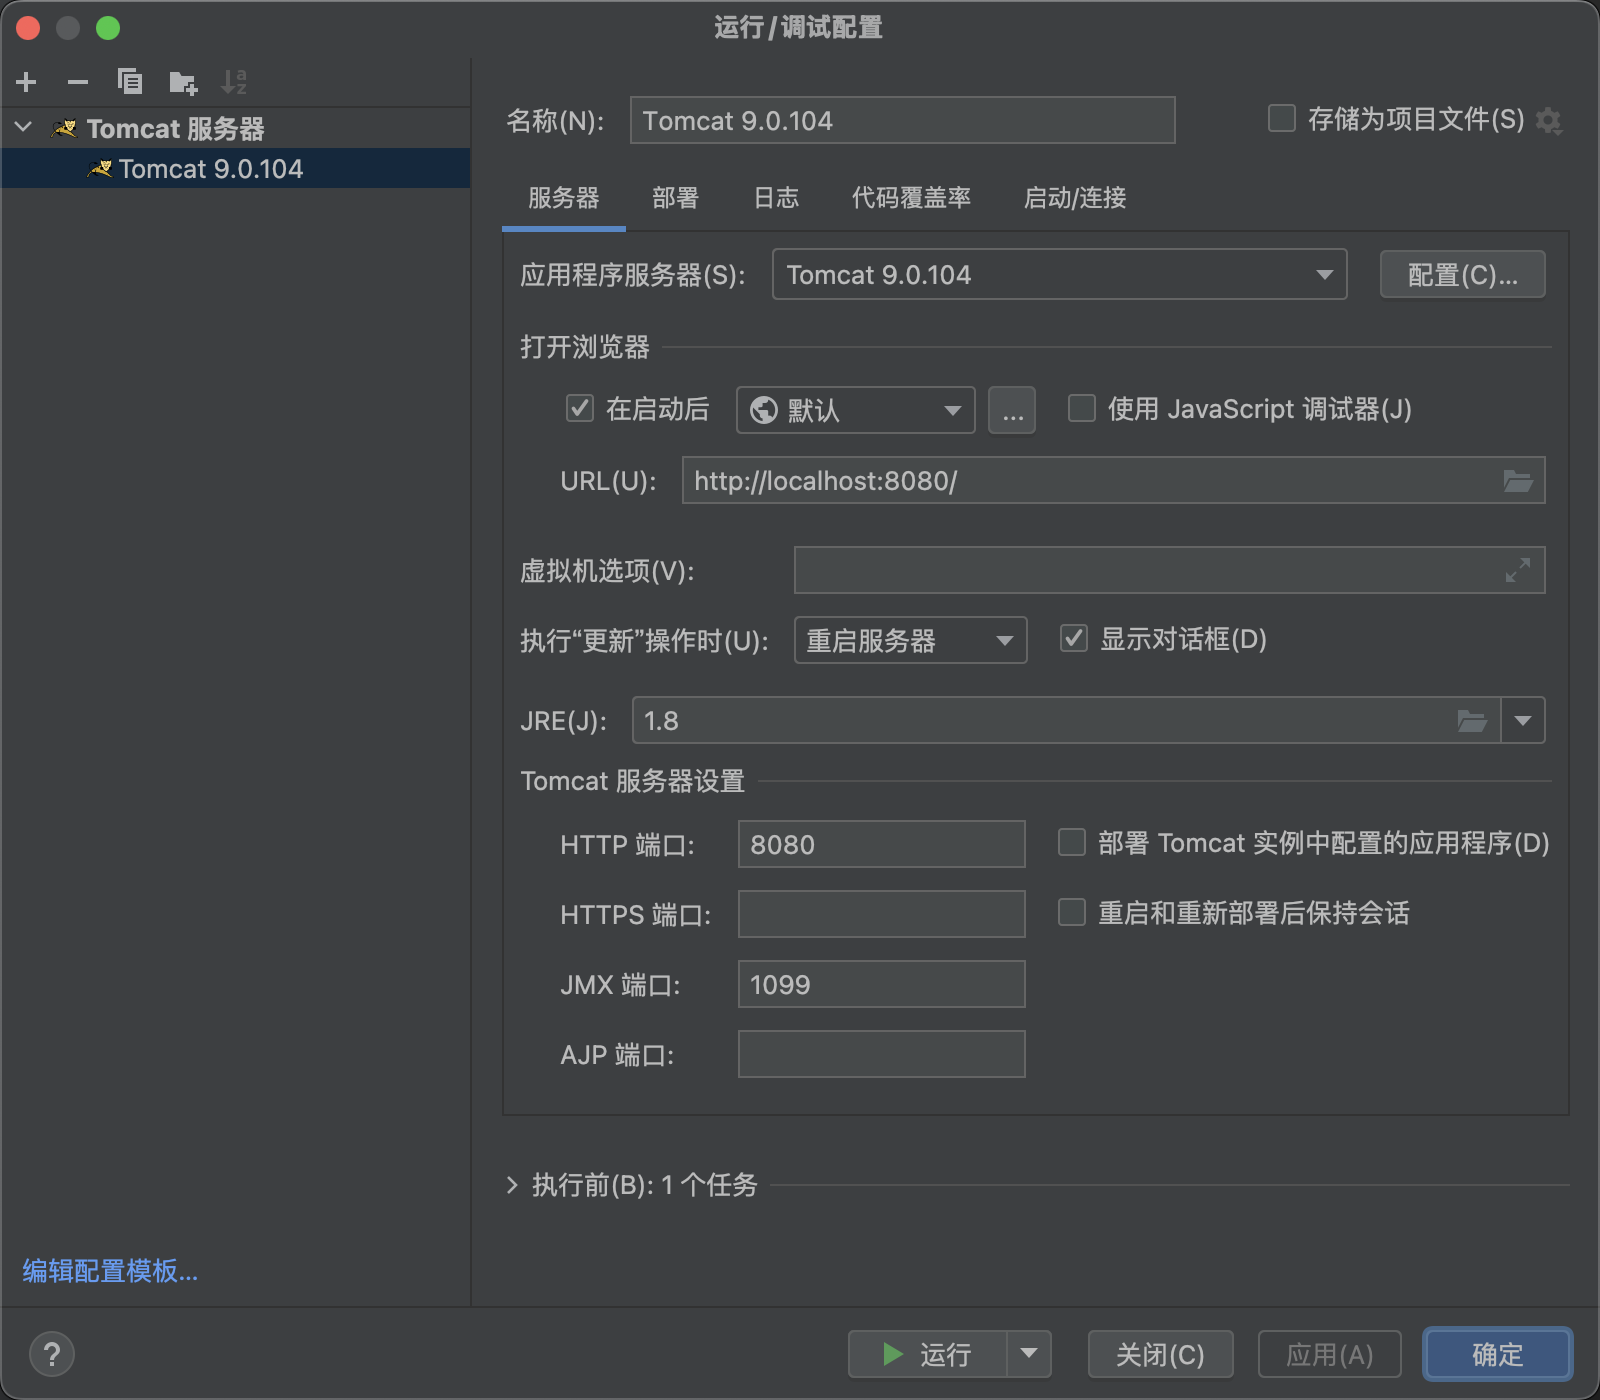The width and height of the screenshot is (1600, 1400).
Task: Click the Add New Configuration plus icon
Action: pyautogui.click(x=27, y=82)
